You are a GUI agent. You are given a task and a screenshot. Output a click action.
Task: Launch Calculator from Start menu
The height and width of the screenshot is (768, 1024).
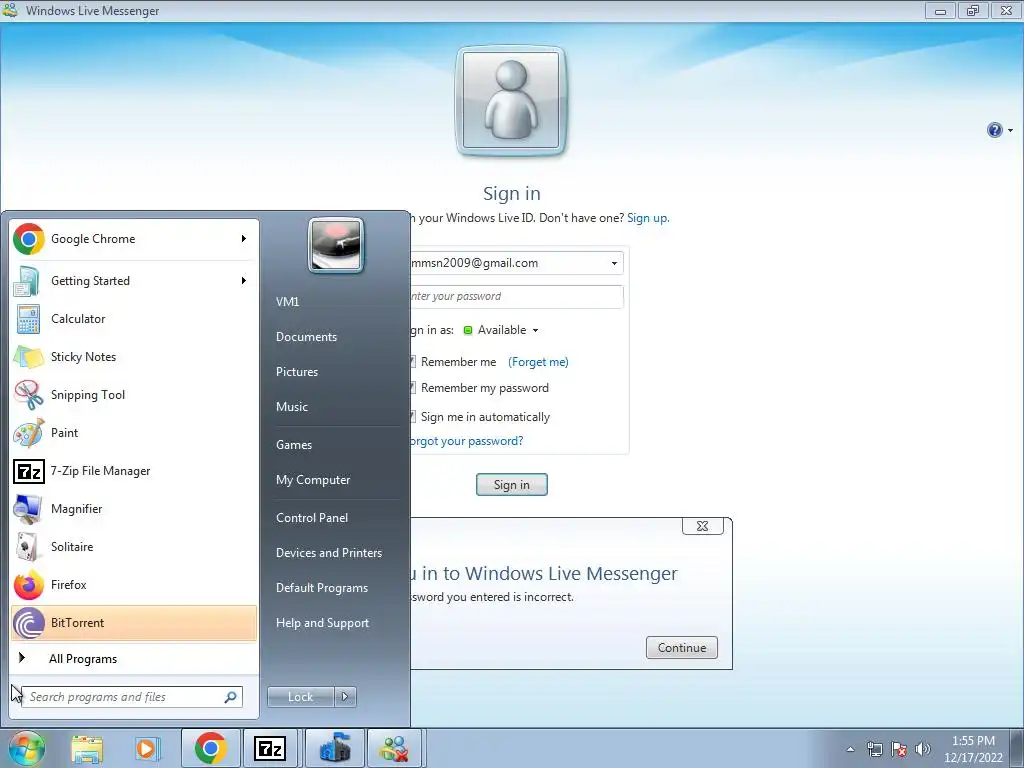click(134, 319)
